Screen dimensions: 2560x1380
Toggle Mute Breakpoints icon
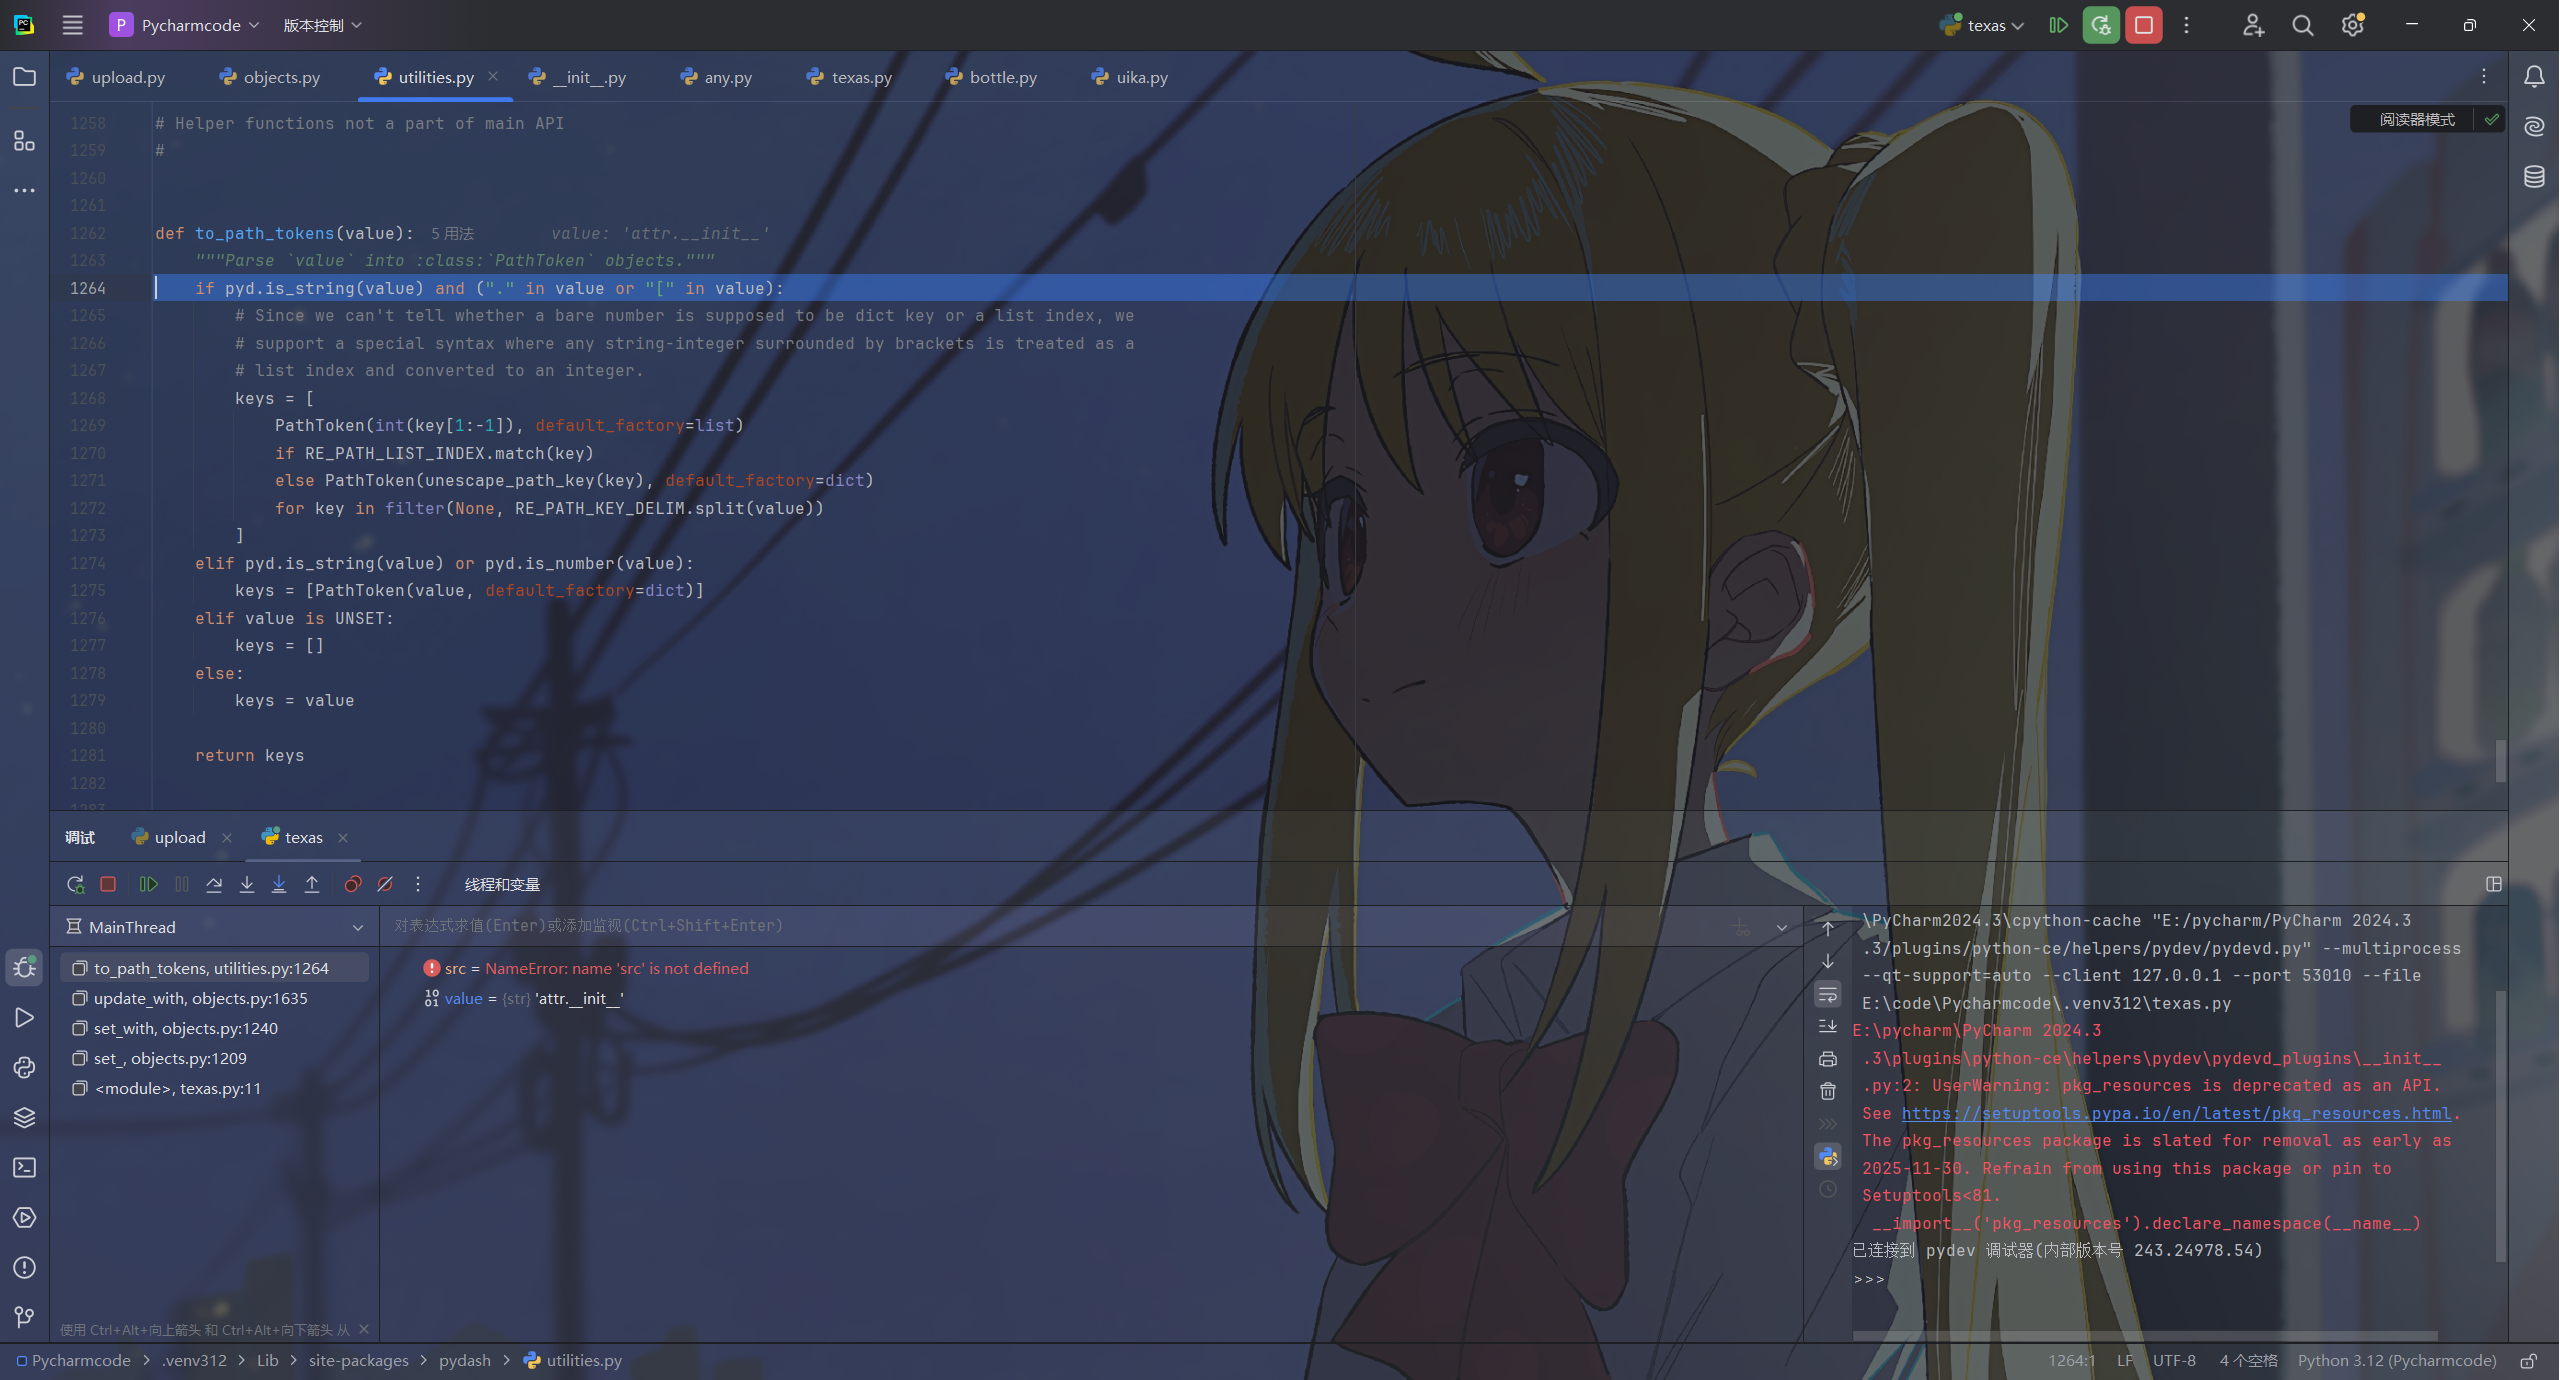click(385, 884)
